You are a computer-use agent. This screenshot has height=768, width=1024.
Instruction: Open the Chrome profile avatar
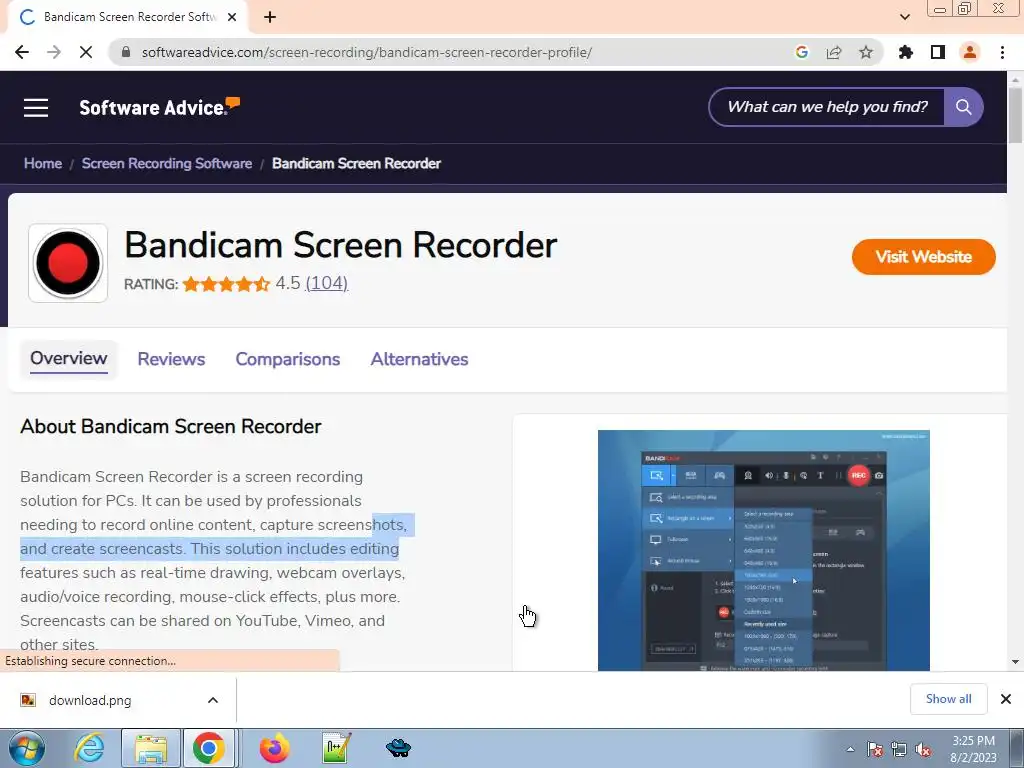970,52
